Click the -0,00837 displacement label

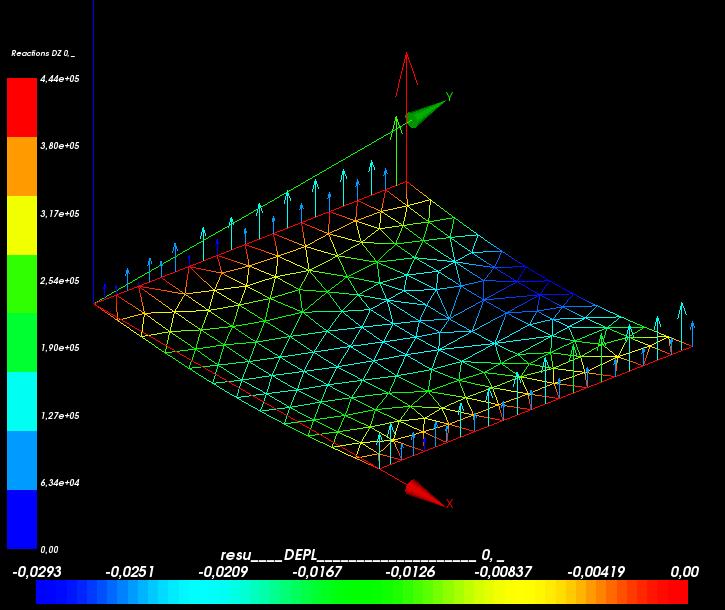[x=503, y=572]
